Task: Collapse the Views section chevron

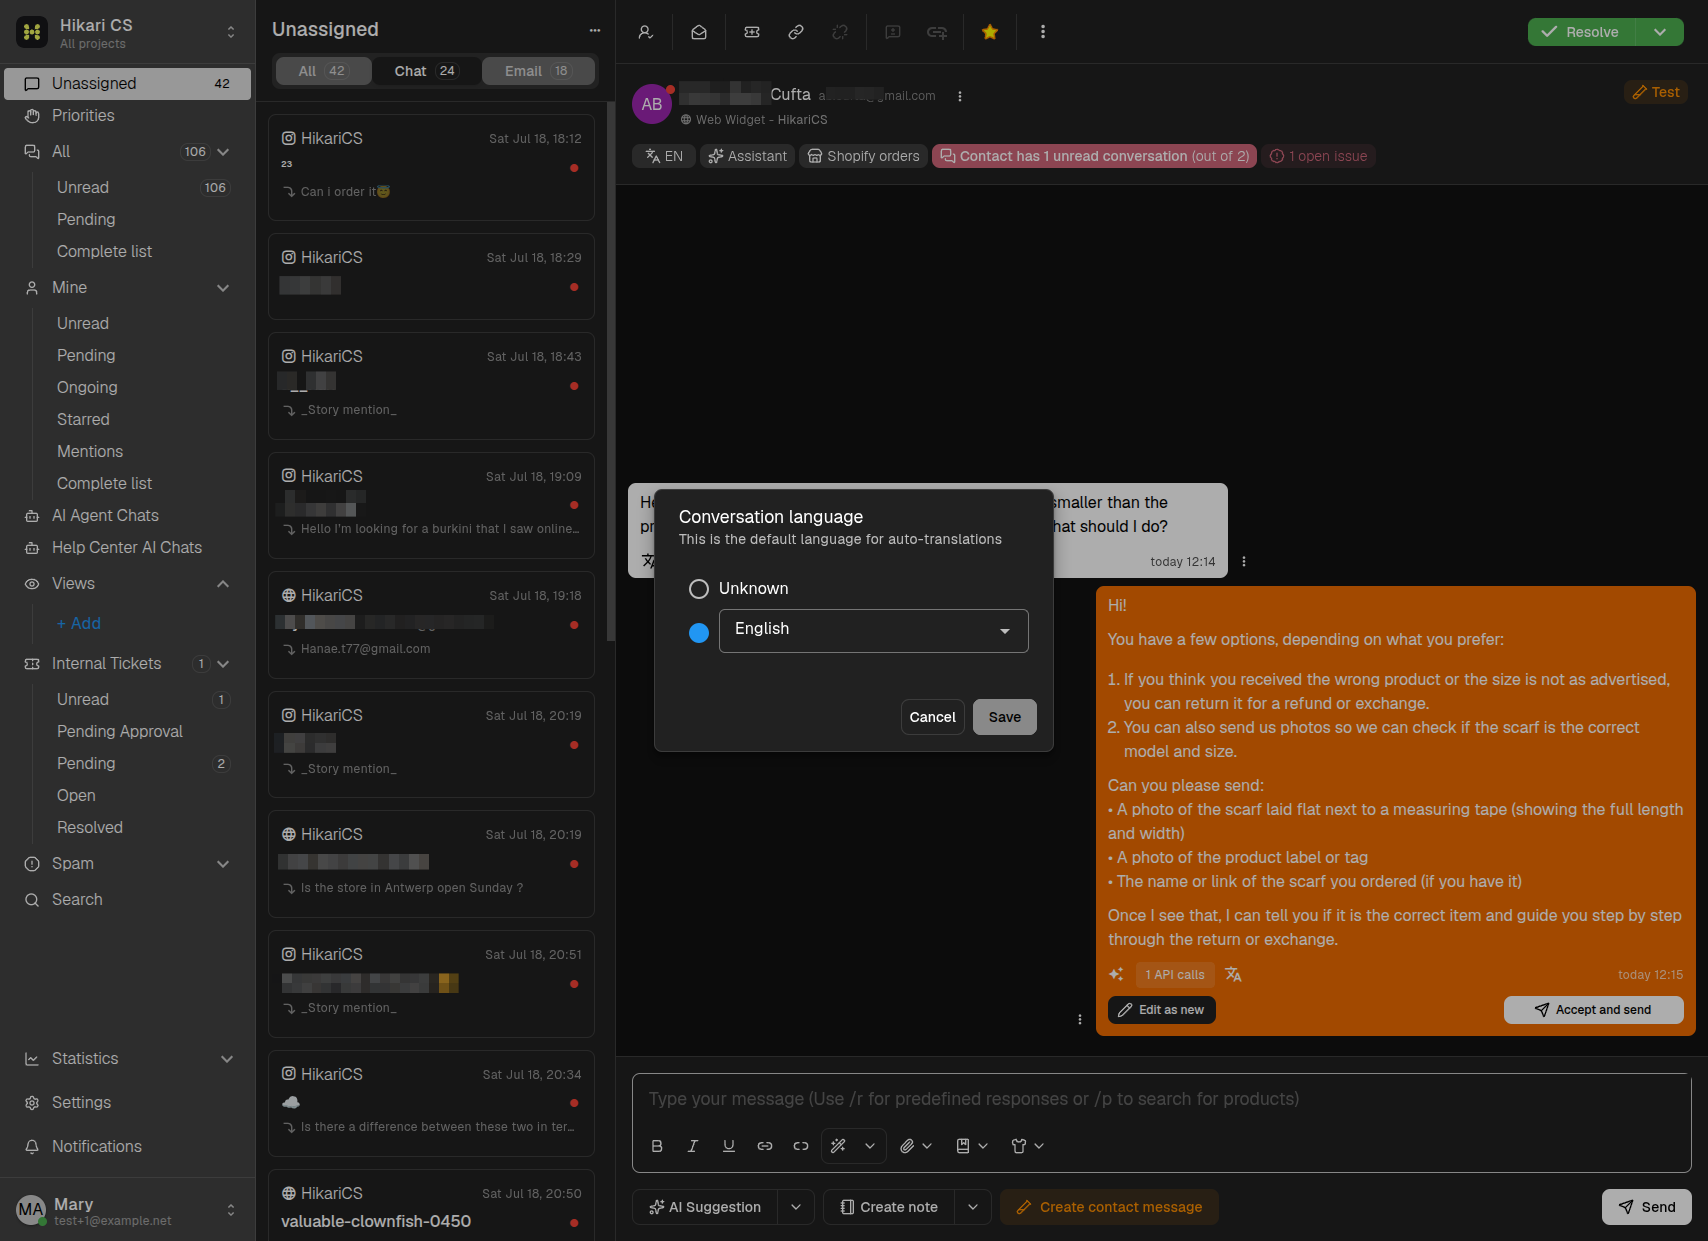Action: (x=223, y=584)
